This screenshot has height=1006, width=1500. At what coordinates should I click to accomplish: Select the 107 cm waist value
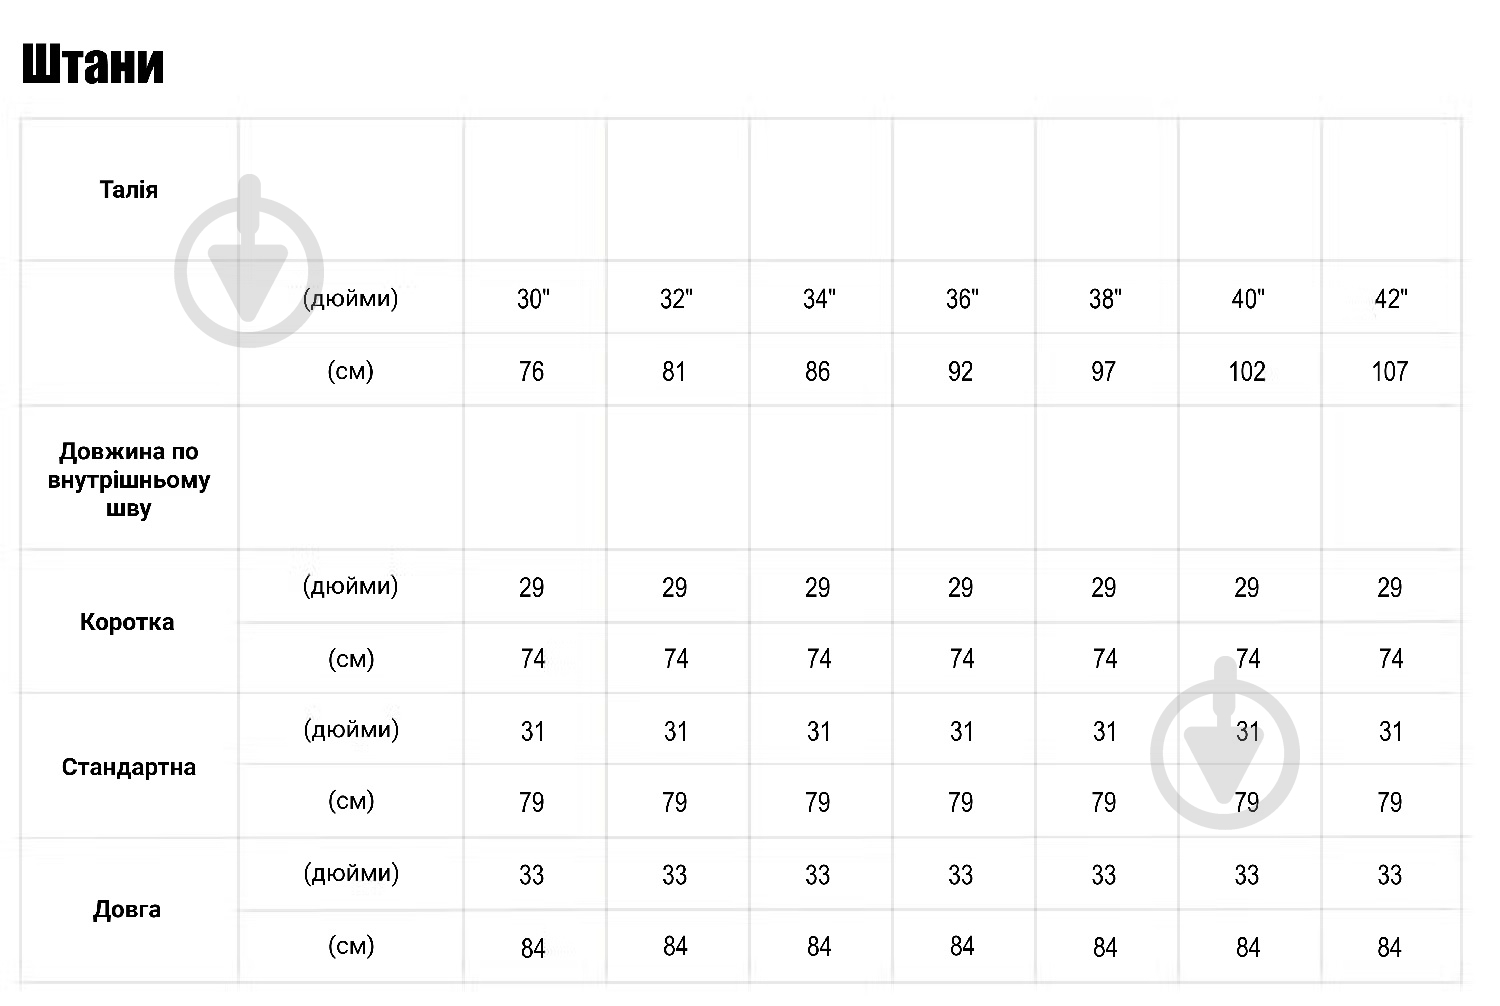coord(1390,372)
